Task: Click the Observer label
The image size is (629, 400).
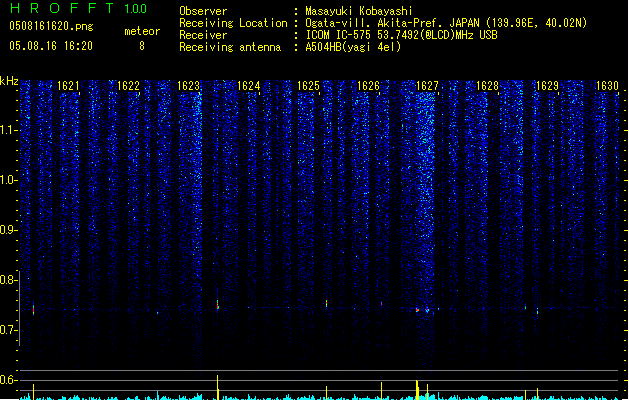Action: pos(203,11)
